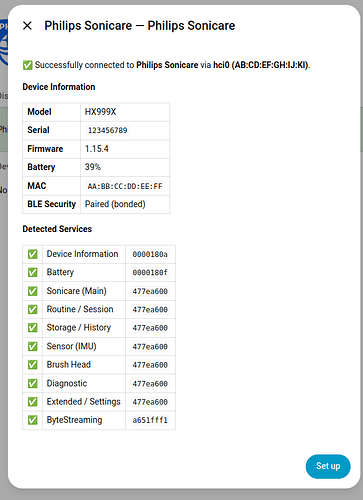Click the ByteStreaming check mark icon

pyautogui.click(x=32, y=420)
